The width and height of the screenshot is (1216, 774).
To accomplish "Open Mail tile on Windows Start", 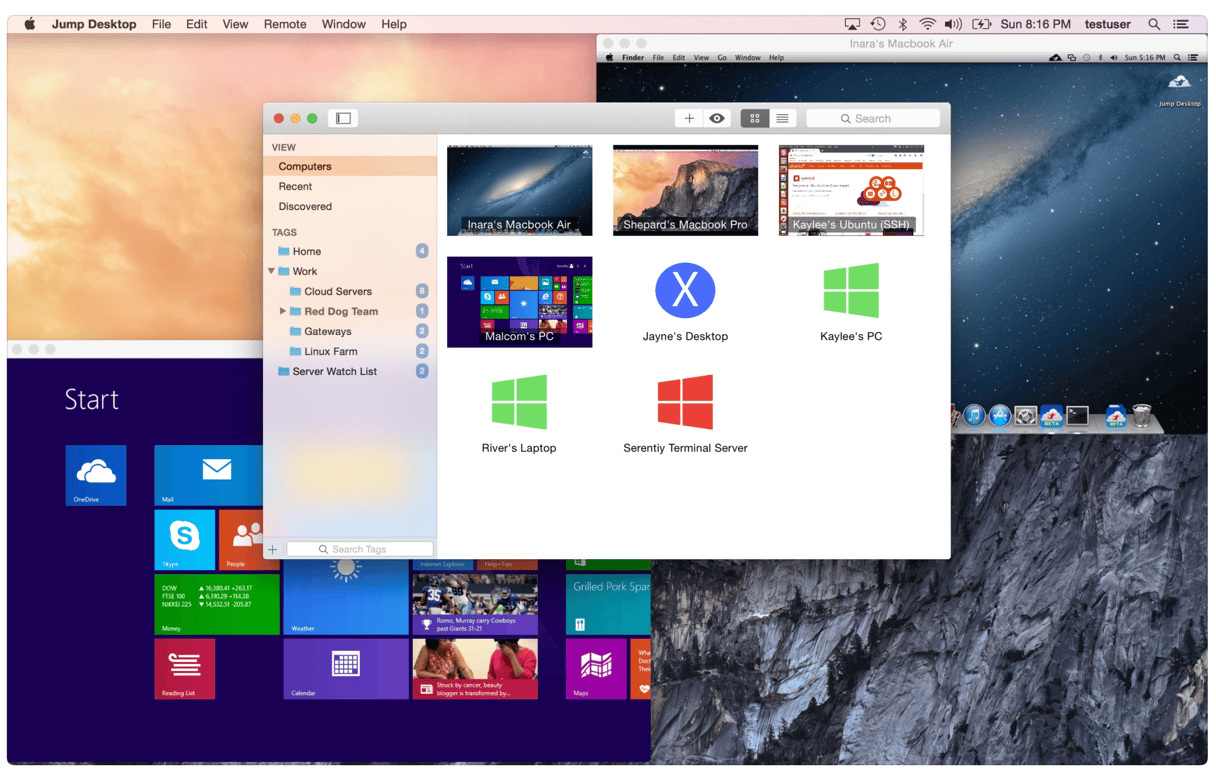I will 208,475.
